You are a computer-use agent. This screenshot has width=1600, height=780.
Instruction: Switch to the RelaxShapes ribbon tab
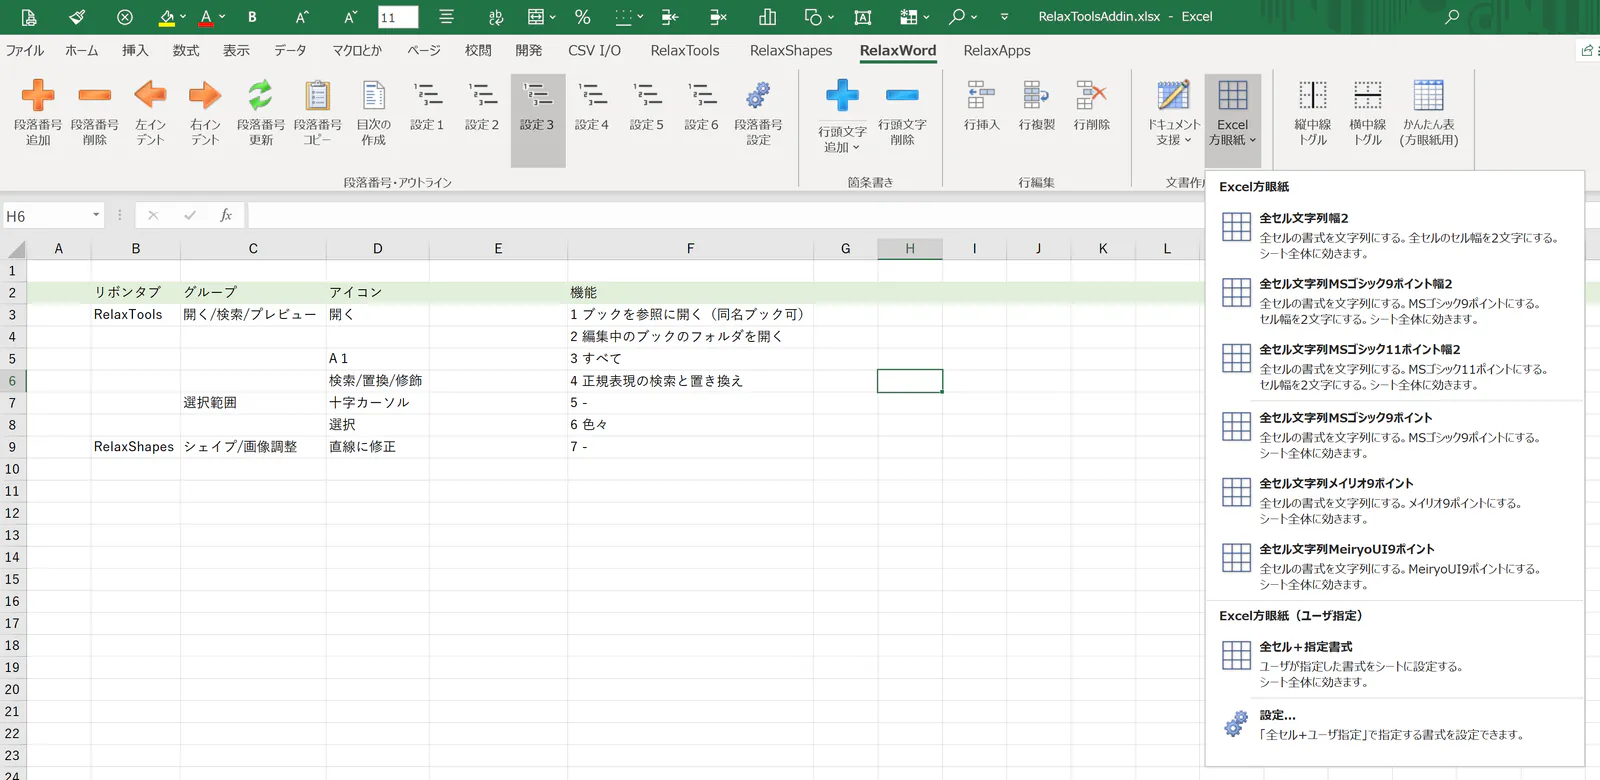pos(791,50)
